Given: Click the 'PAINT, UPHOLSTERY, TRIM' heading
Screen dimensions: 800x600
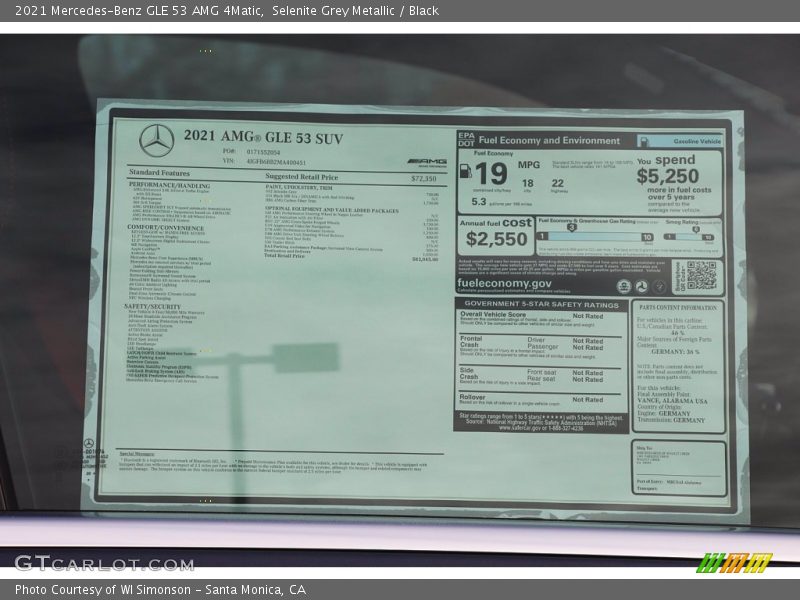Looking at the screenshot, I should (x=298, y=188).
